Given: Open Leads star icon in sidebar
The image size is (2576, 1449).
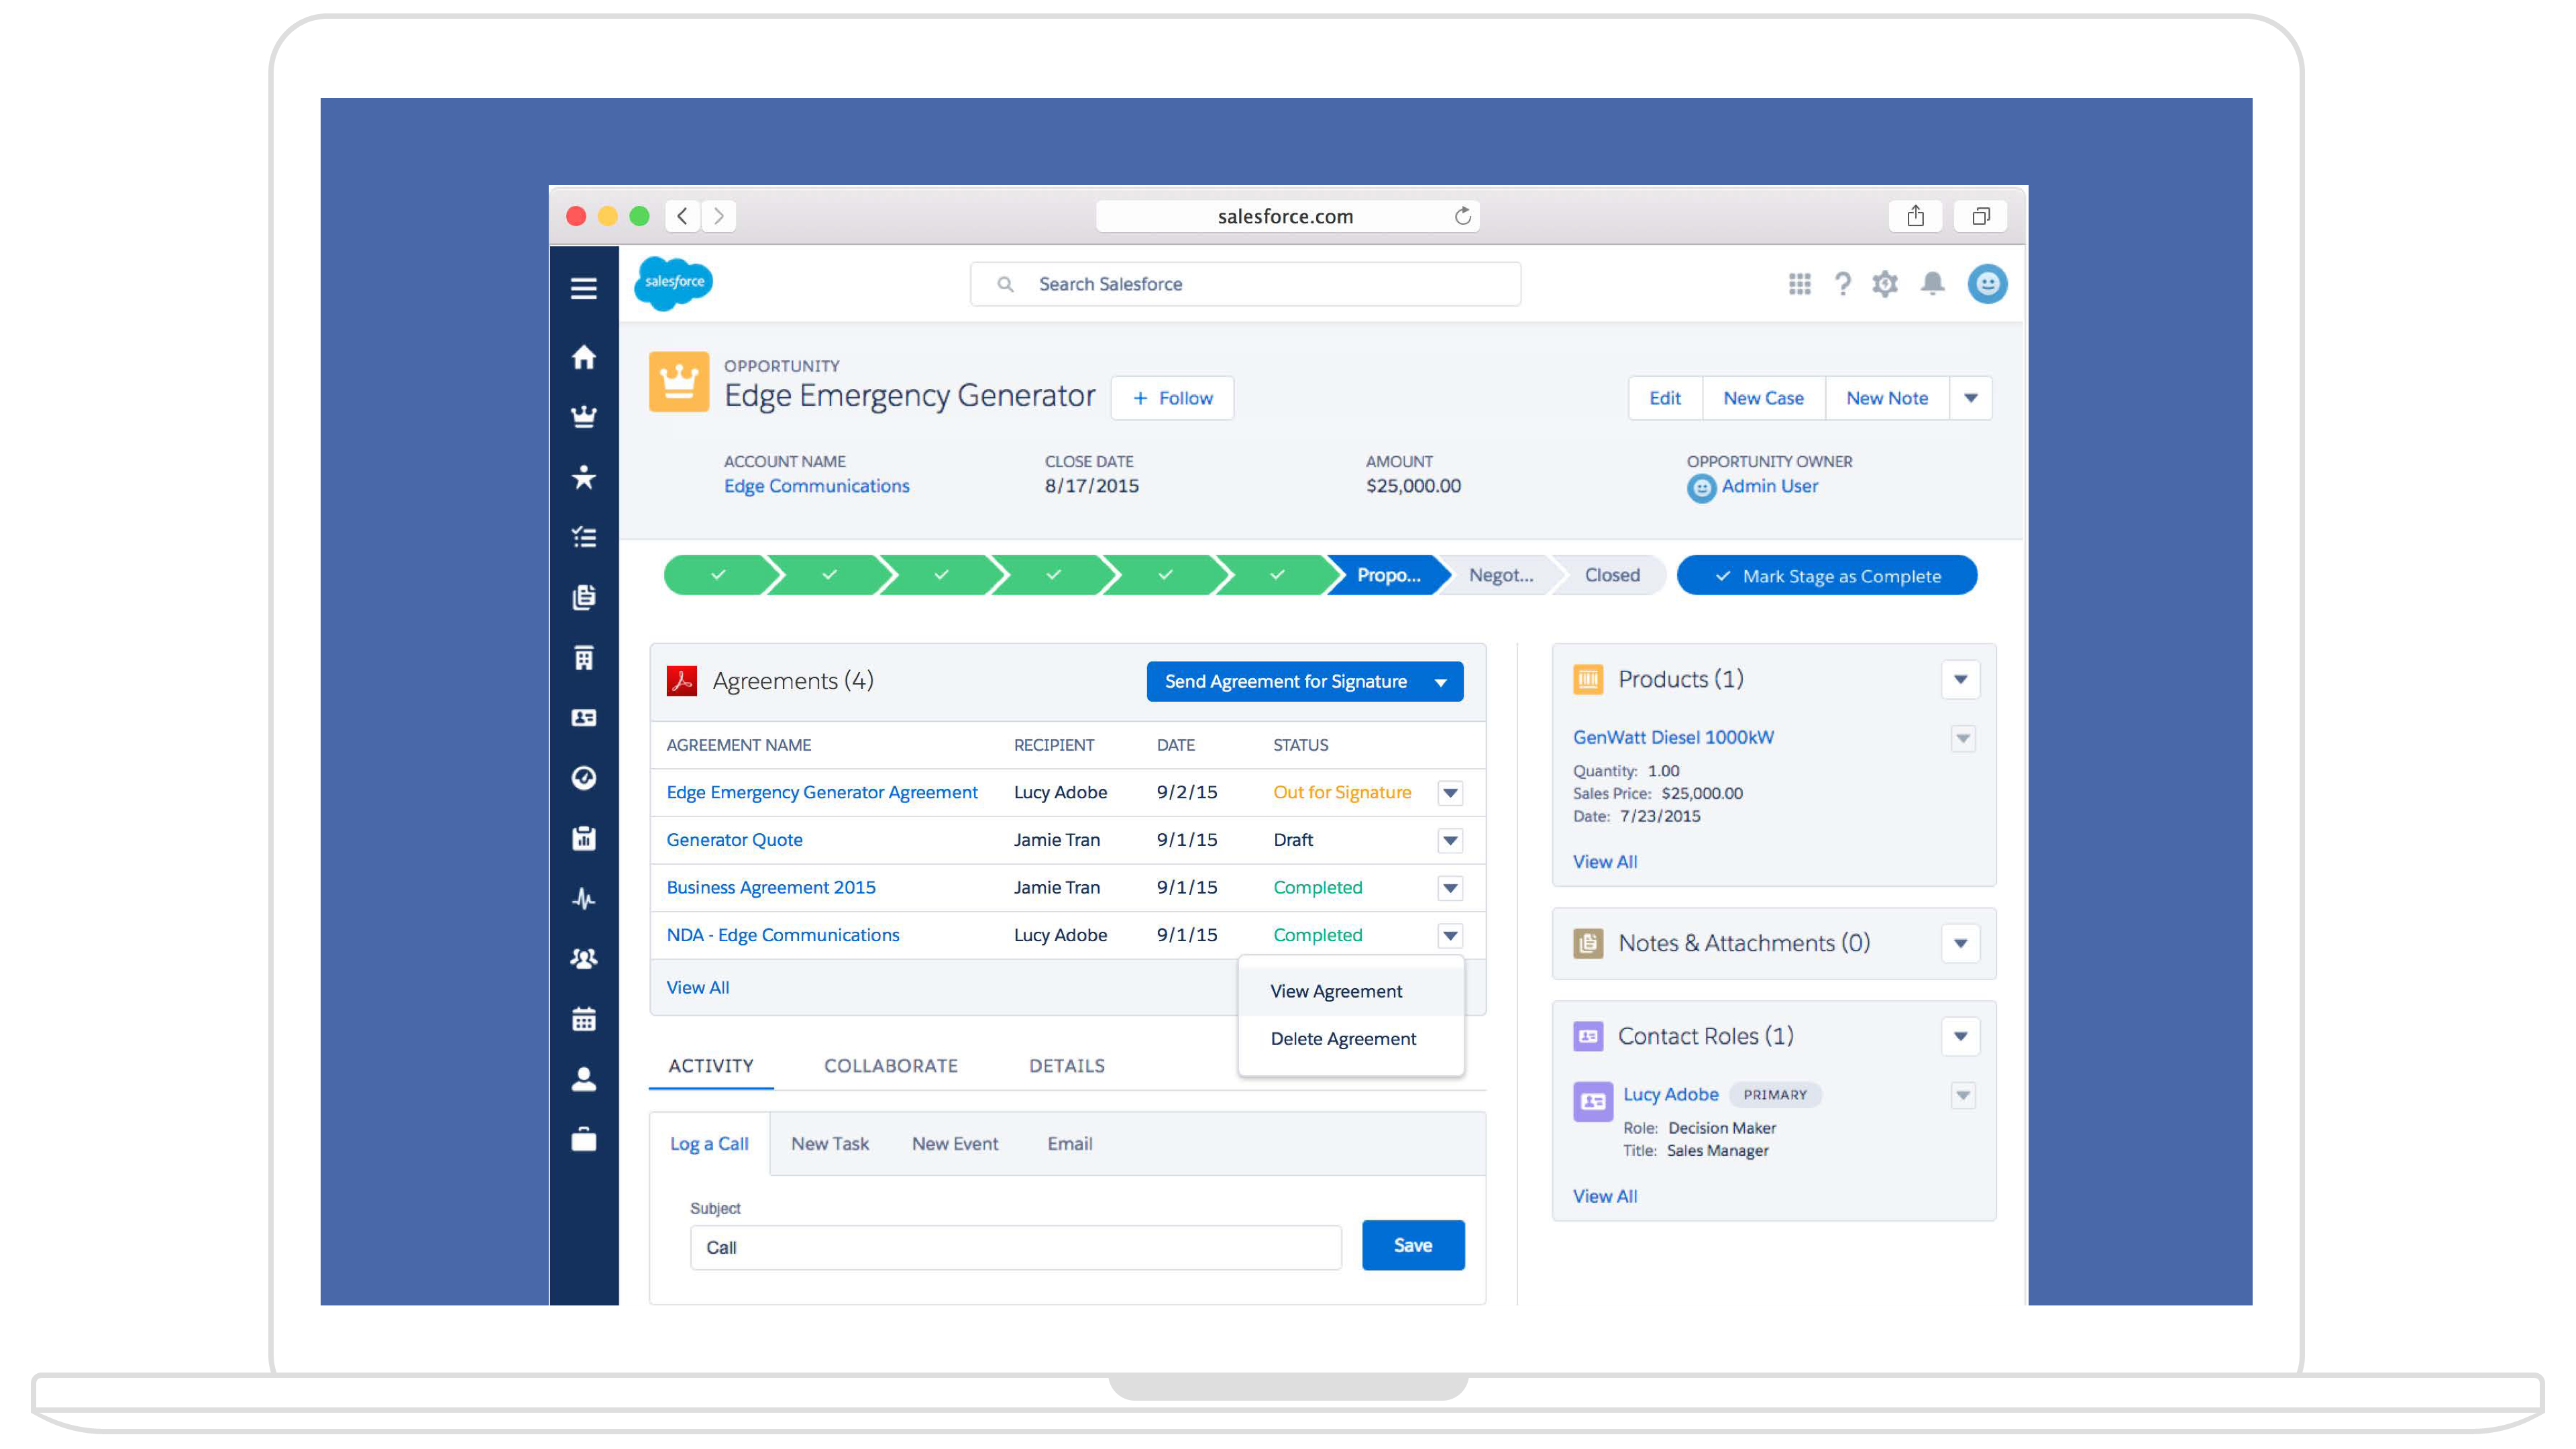Looking at the screenshot, I should [584, 477].
